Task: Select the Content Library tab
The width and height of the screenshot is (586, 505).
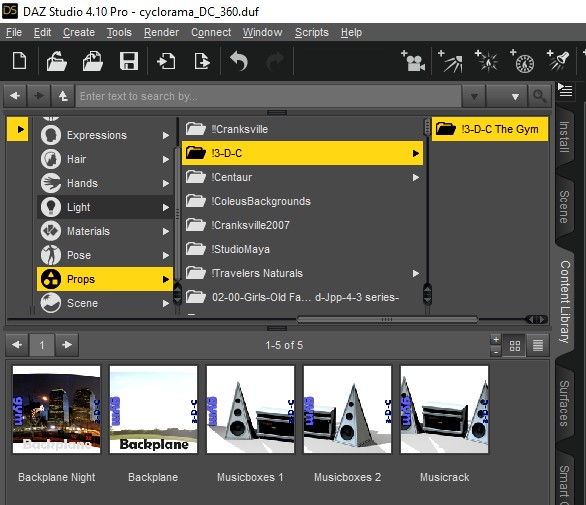Action: coord(564,302)
